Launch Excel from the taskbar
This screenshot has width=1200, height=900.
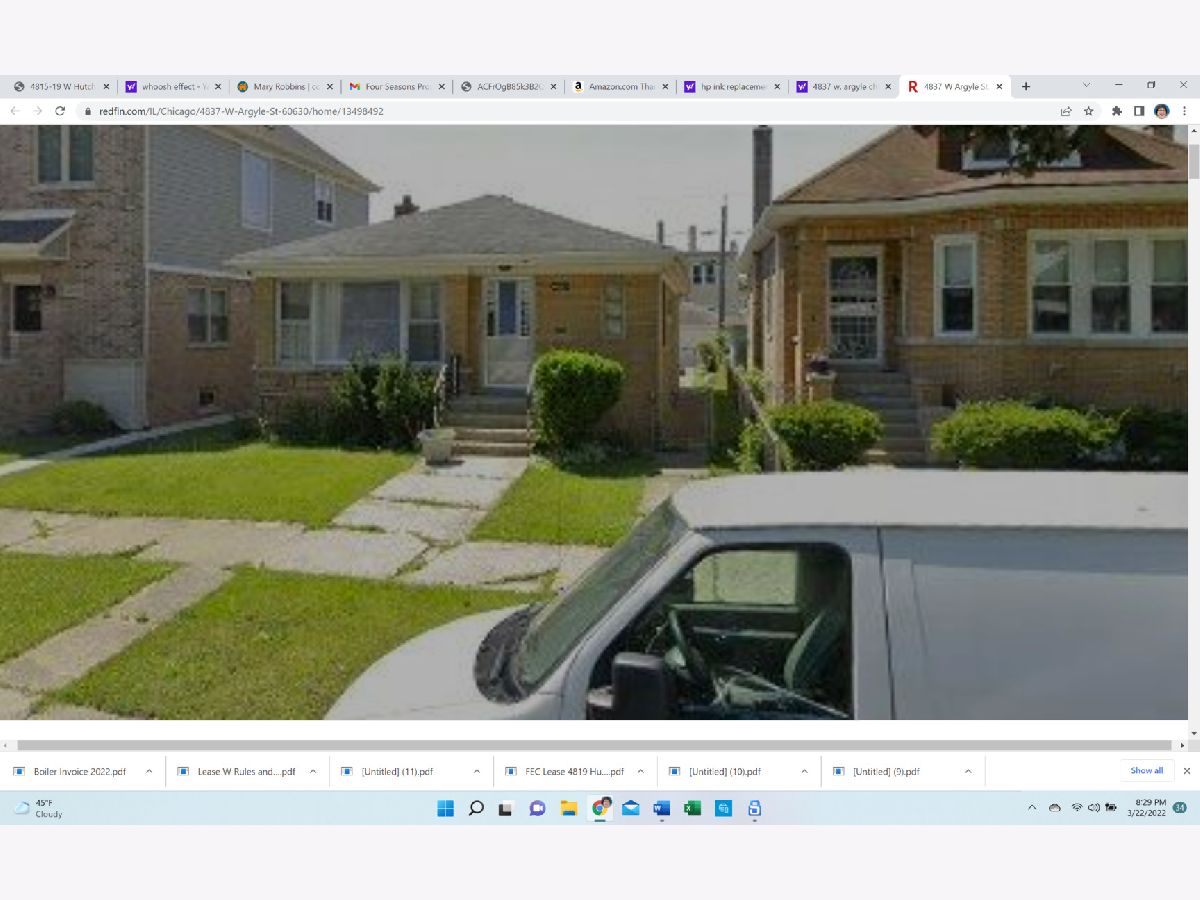[x=692, y=808]
